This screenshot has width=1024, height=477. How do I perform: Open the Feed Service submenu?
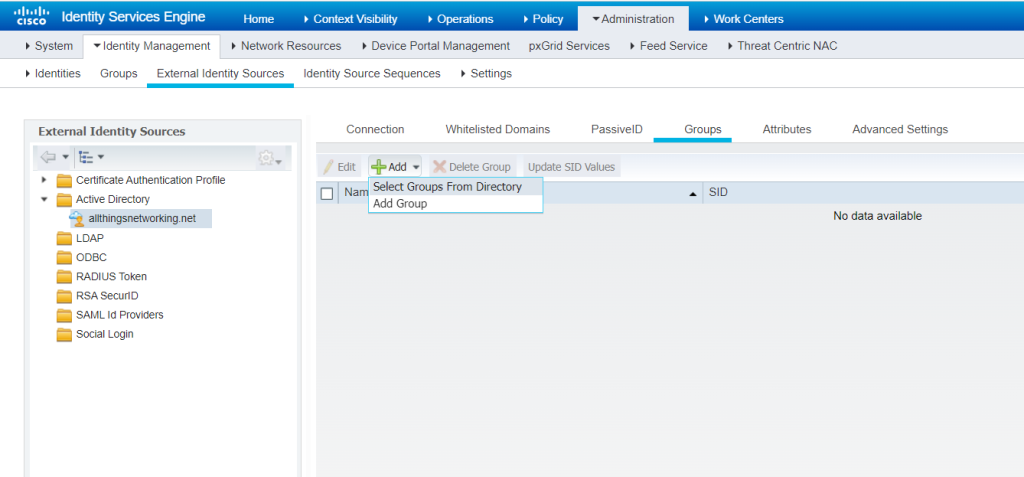(x=668, y=46)
